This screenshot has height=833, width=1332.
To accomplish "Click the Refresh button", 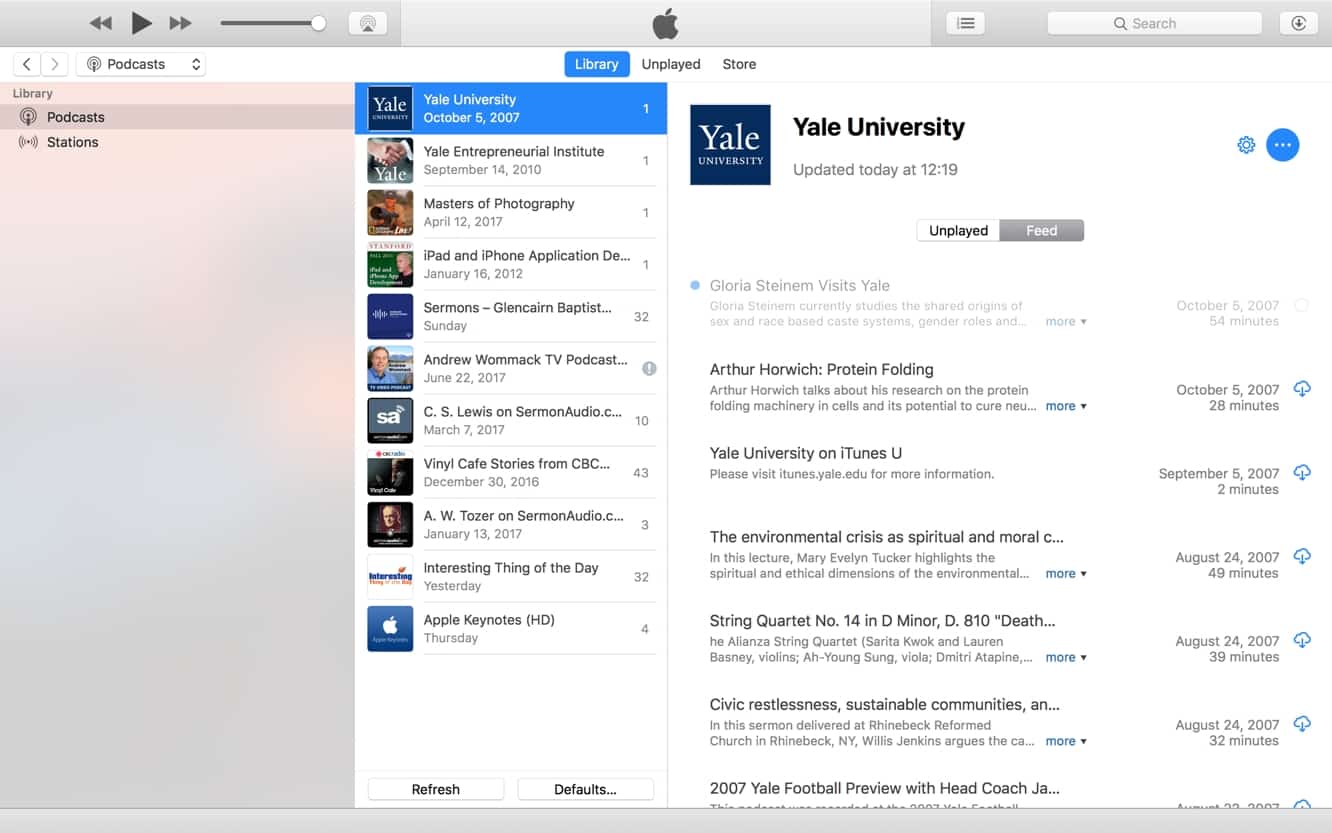I will tap(436, 789).
